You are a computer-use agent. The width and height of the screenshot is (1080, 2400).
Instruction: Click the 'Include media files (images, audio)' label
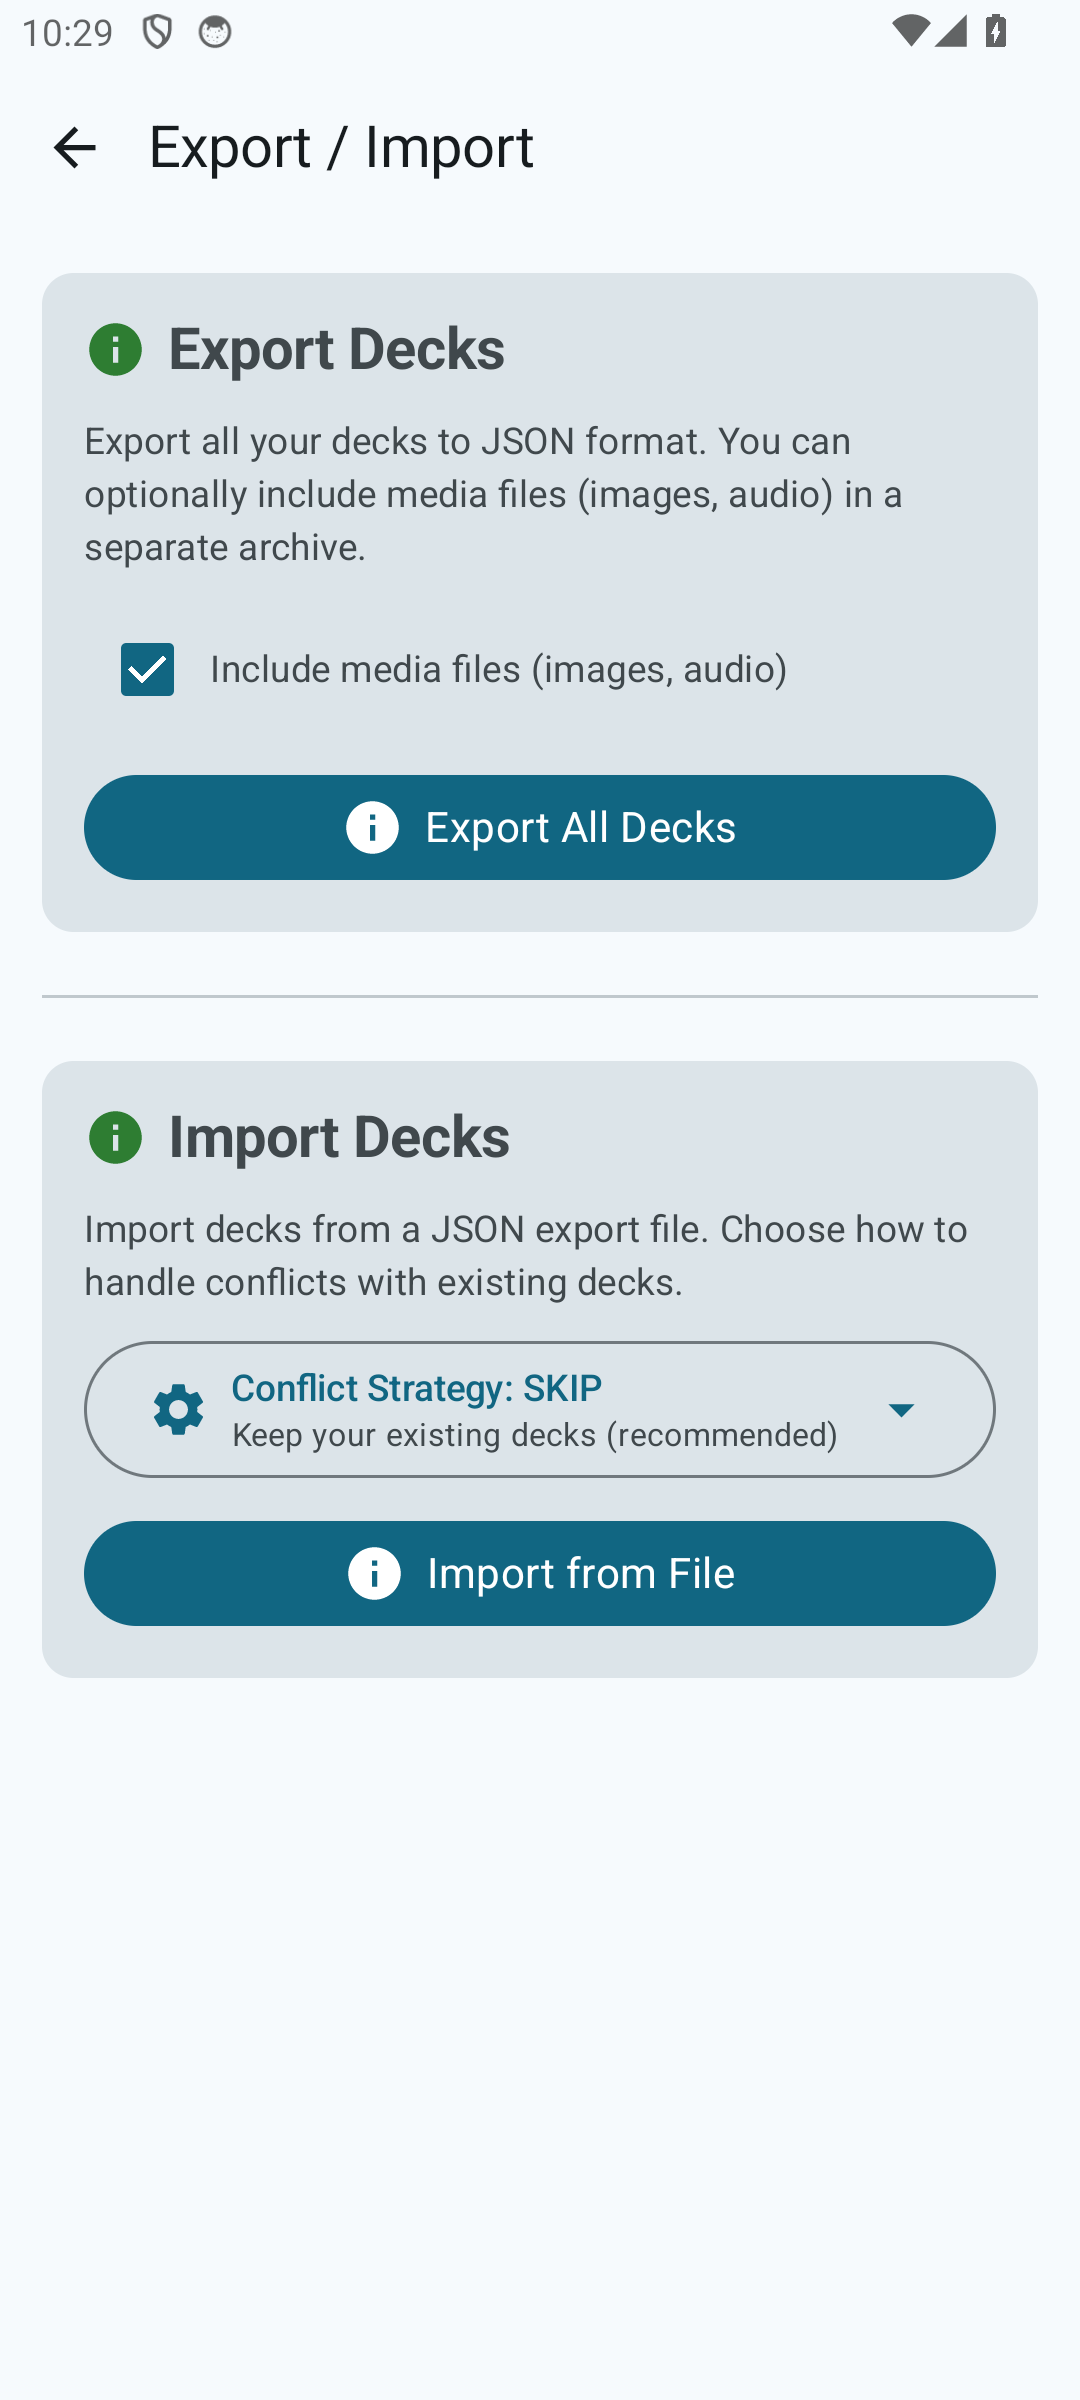coord(499,669)
